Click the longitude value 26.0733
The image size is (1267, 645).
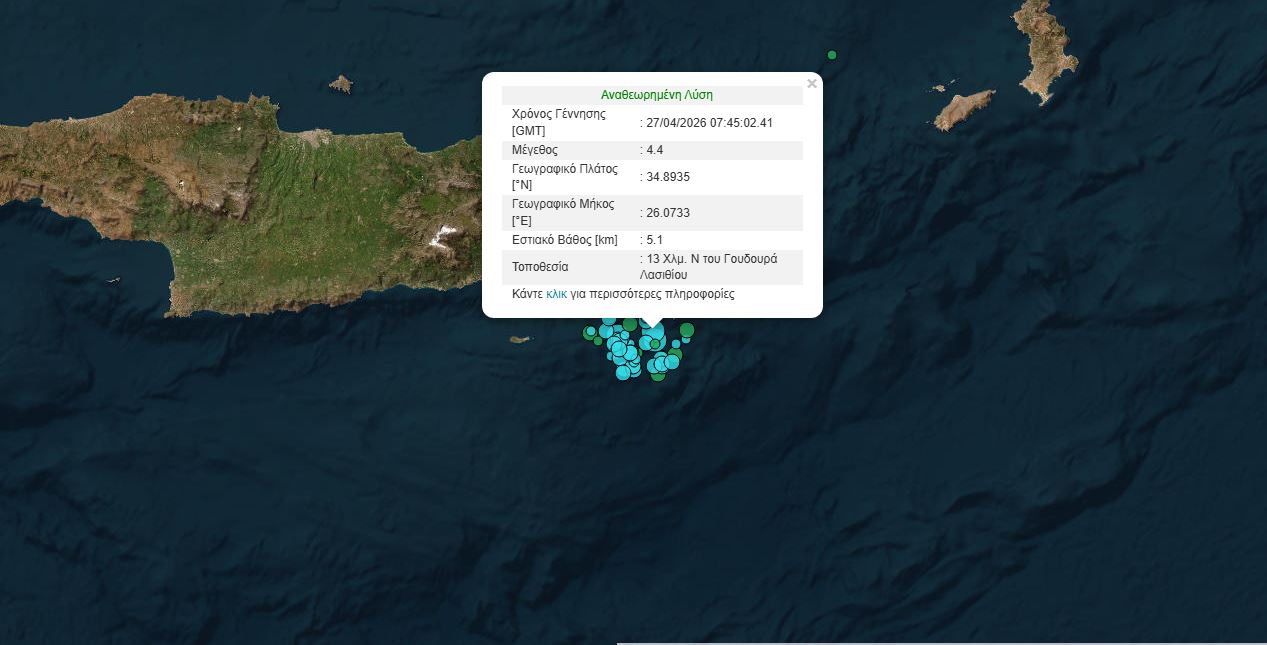click(x=668, y=213)
